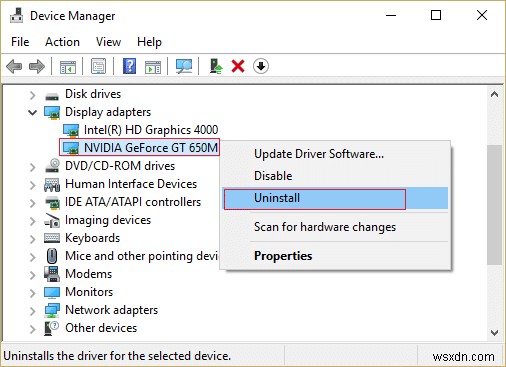The image size is (506, 367).
Task: Choose Update Driver Software from context menu
Action: pyautogui.click(x=336, y=154)
